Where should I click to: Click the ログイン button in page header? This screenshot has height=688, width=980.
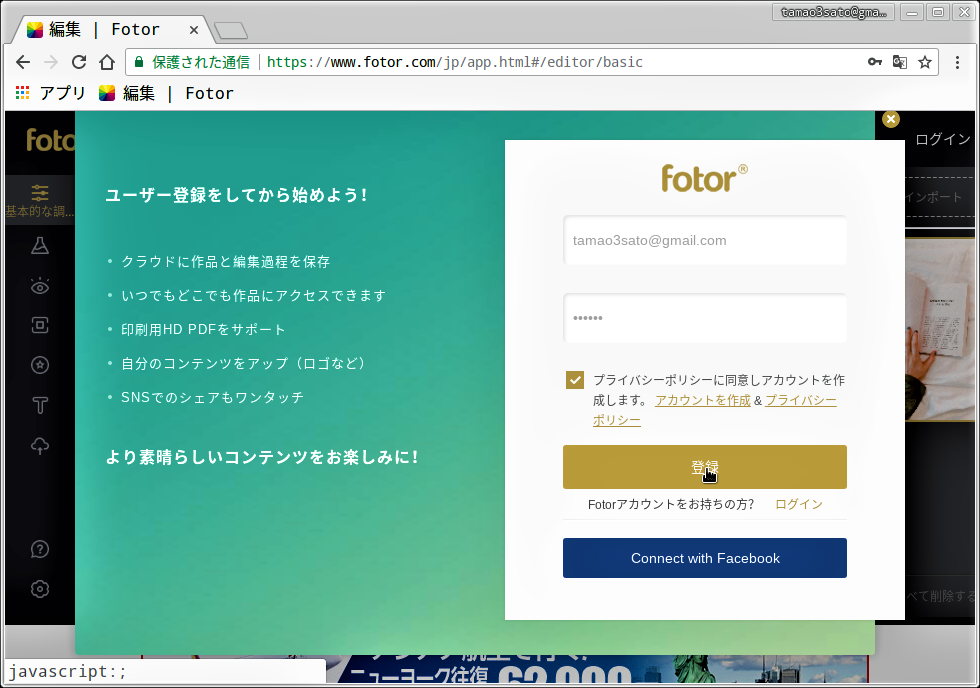(x=942, y=139)
